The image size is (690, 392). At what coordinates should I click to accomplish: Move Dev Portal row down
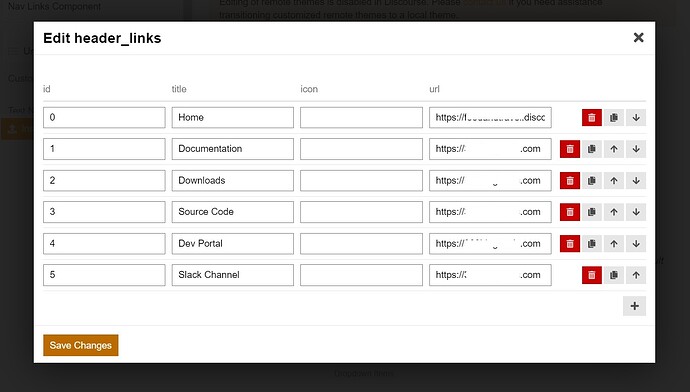636,244
